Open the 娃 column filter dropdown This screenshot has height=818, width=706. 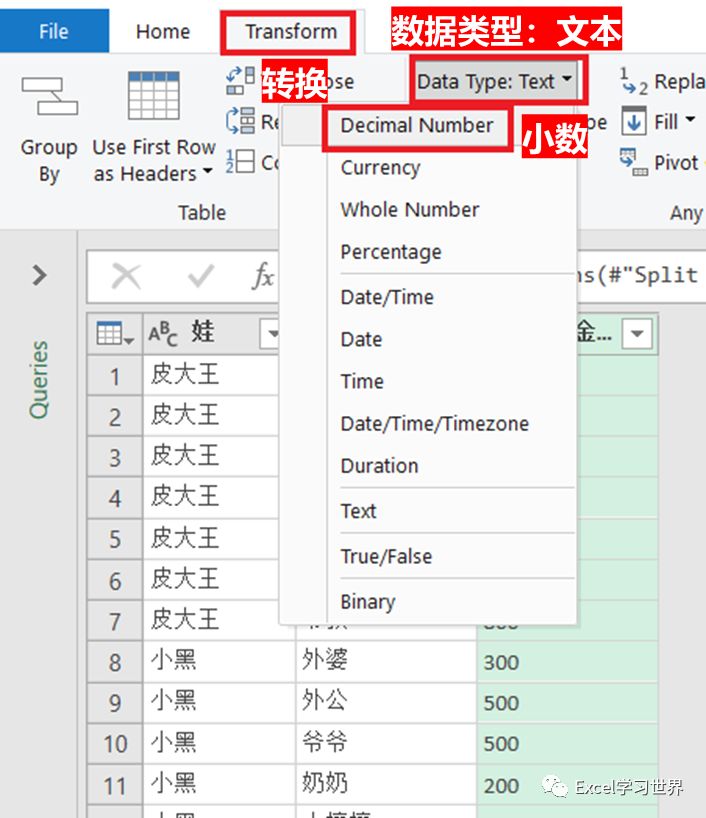coord(271,334)
